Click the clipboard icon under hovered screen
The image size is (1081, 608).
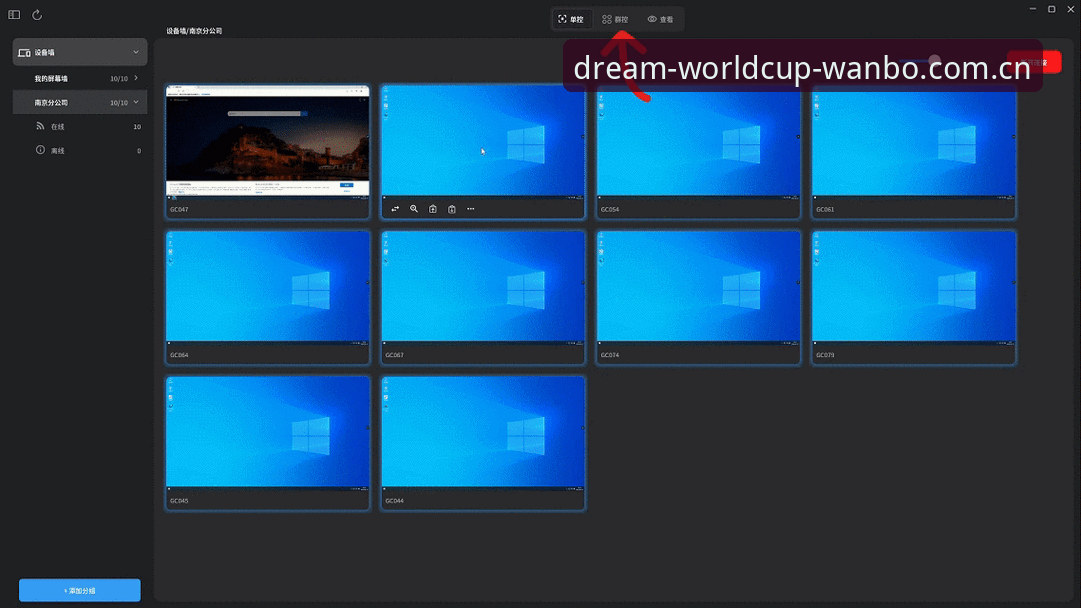click(x=452, y=209)
